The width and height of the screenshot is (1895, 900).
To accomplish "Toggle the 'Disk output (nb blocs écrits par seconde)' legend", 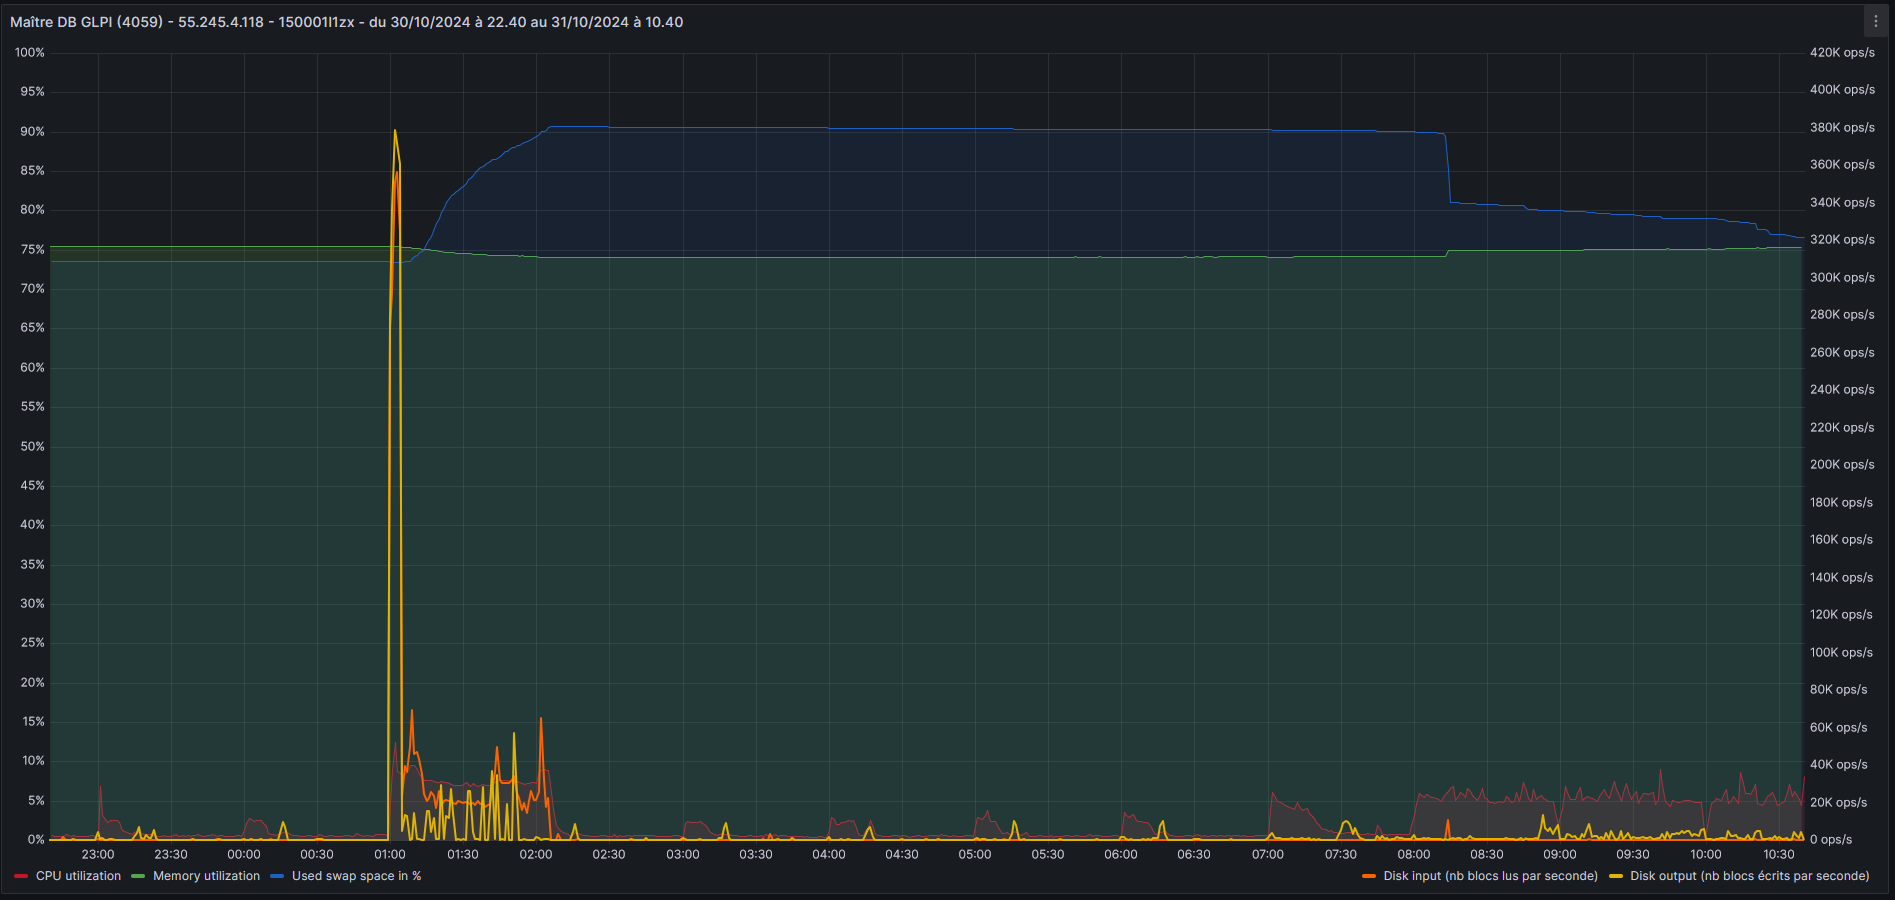I will (x=1749, y=876).
